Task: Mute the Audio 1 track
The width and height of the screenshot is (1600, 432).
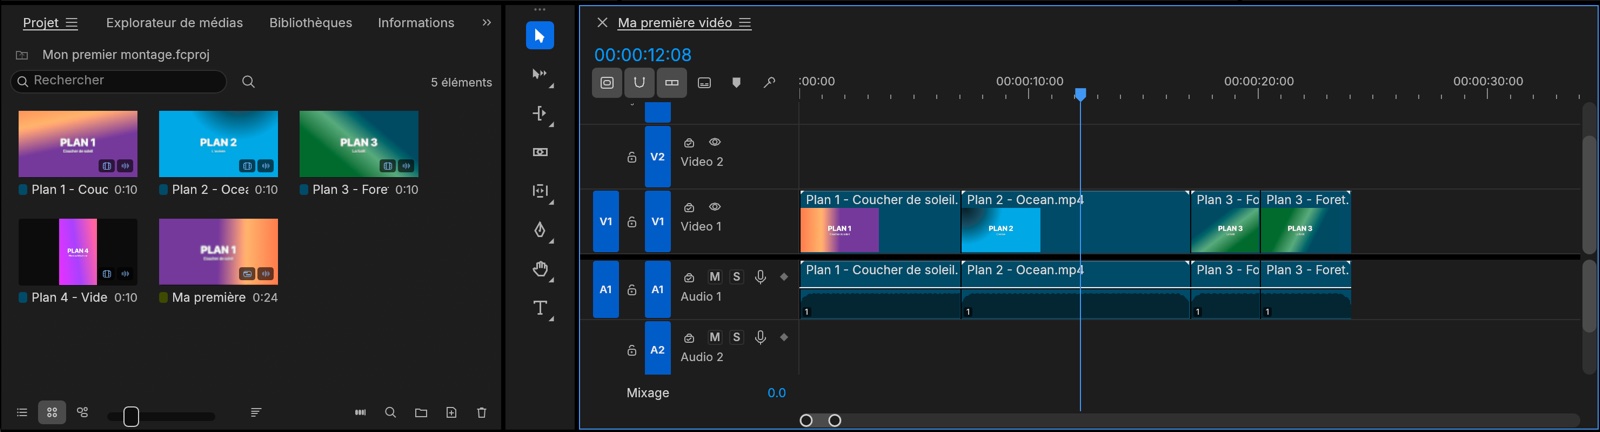Action: (x=714, y=277)
